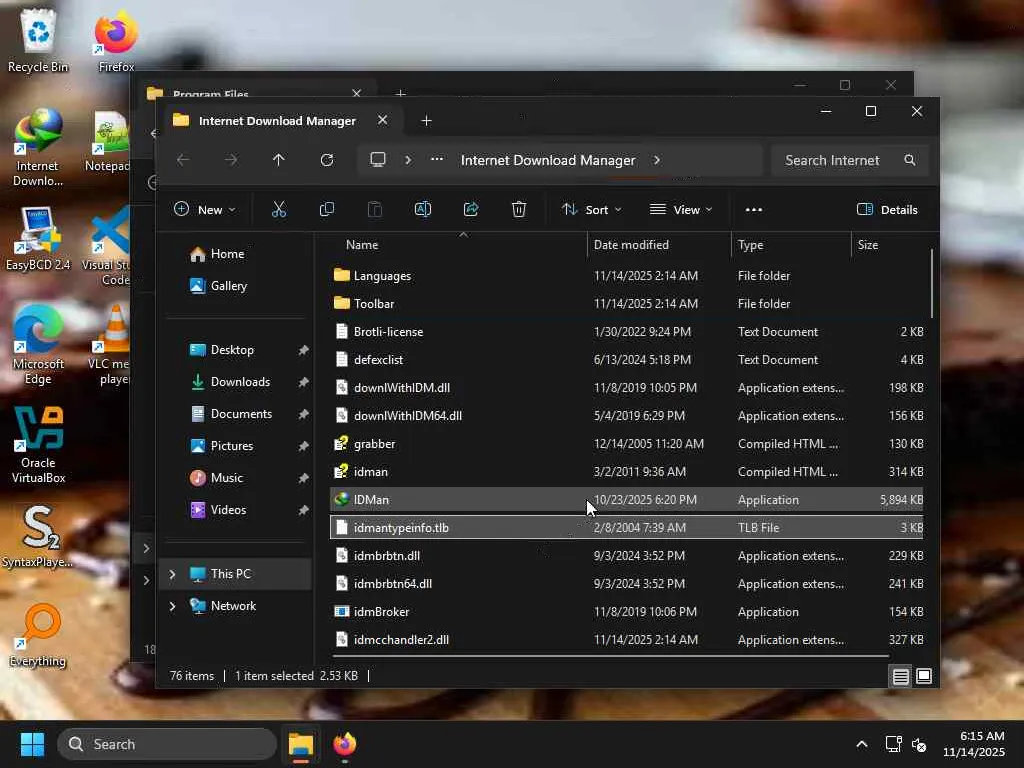1024x768 pixels.
Task: Click the Rename icon in toolbar
Action: pos(423,210)
